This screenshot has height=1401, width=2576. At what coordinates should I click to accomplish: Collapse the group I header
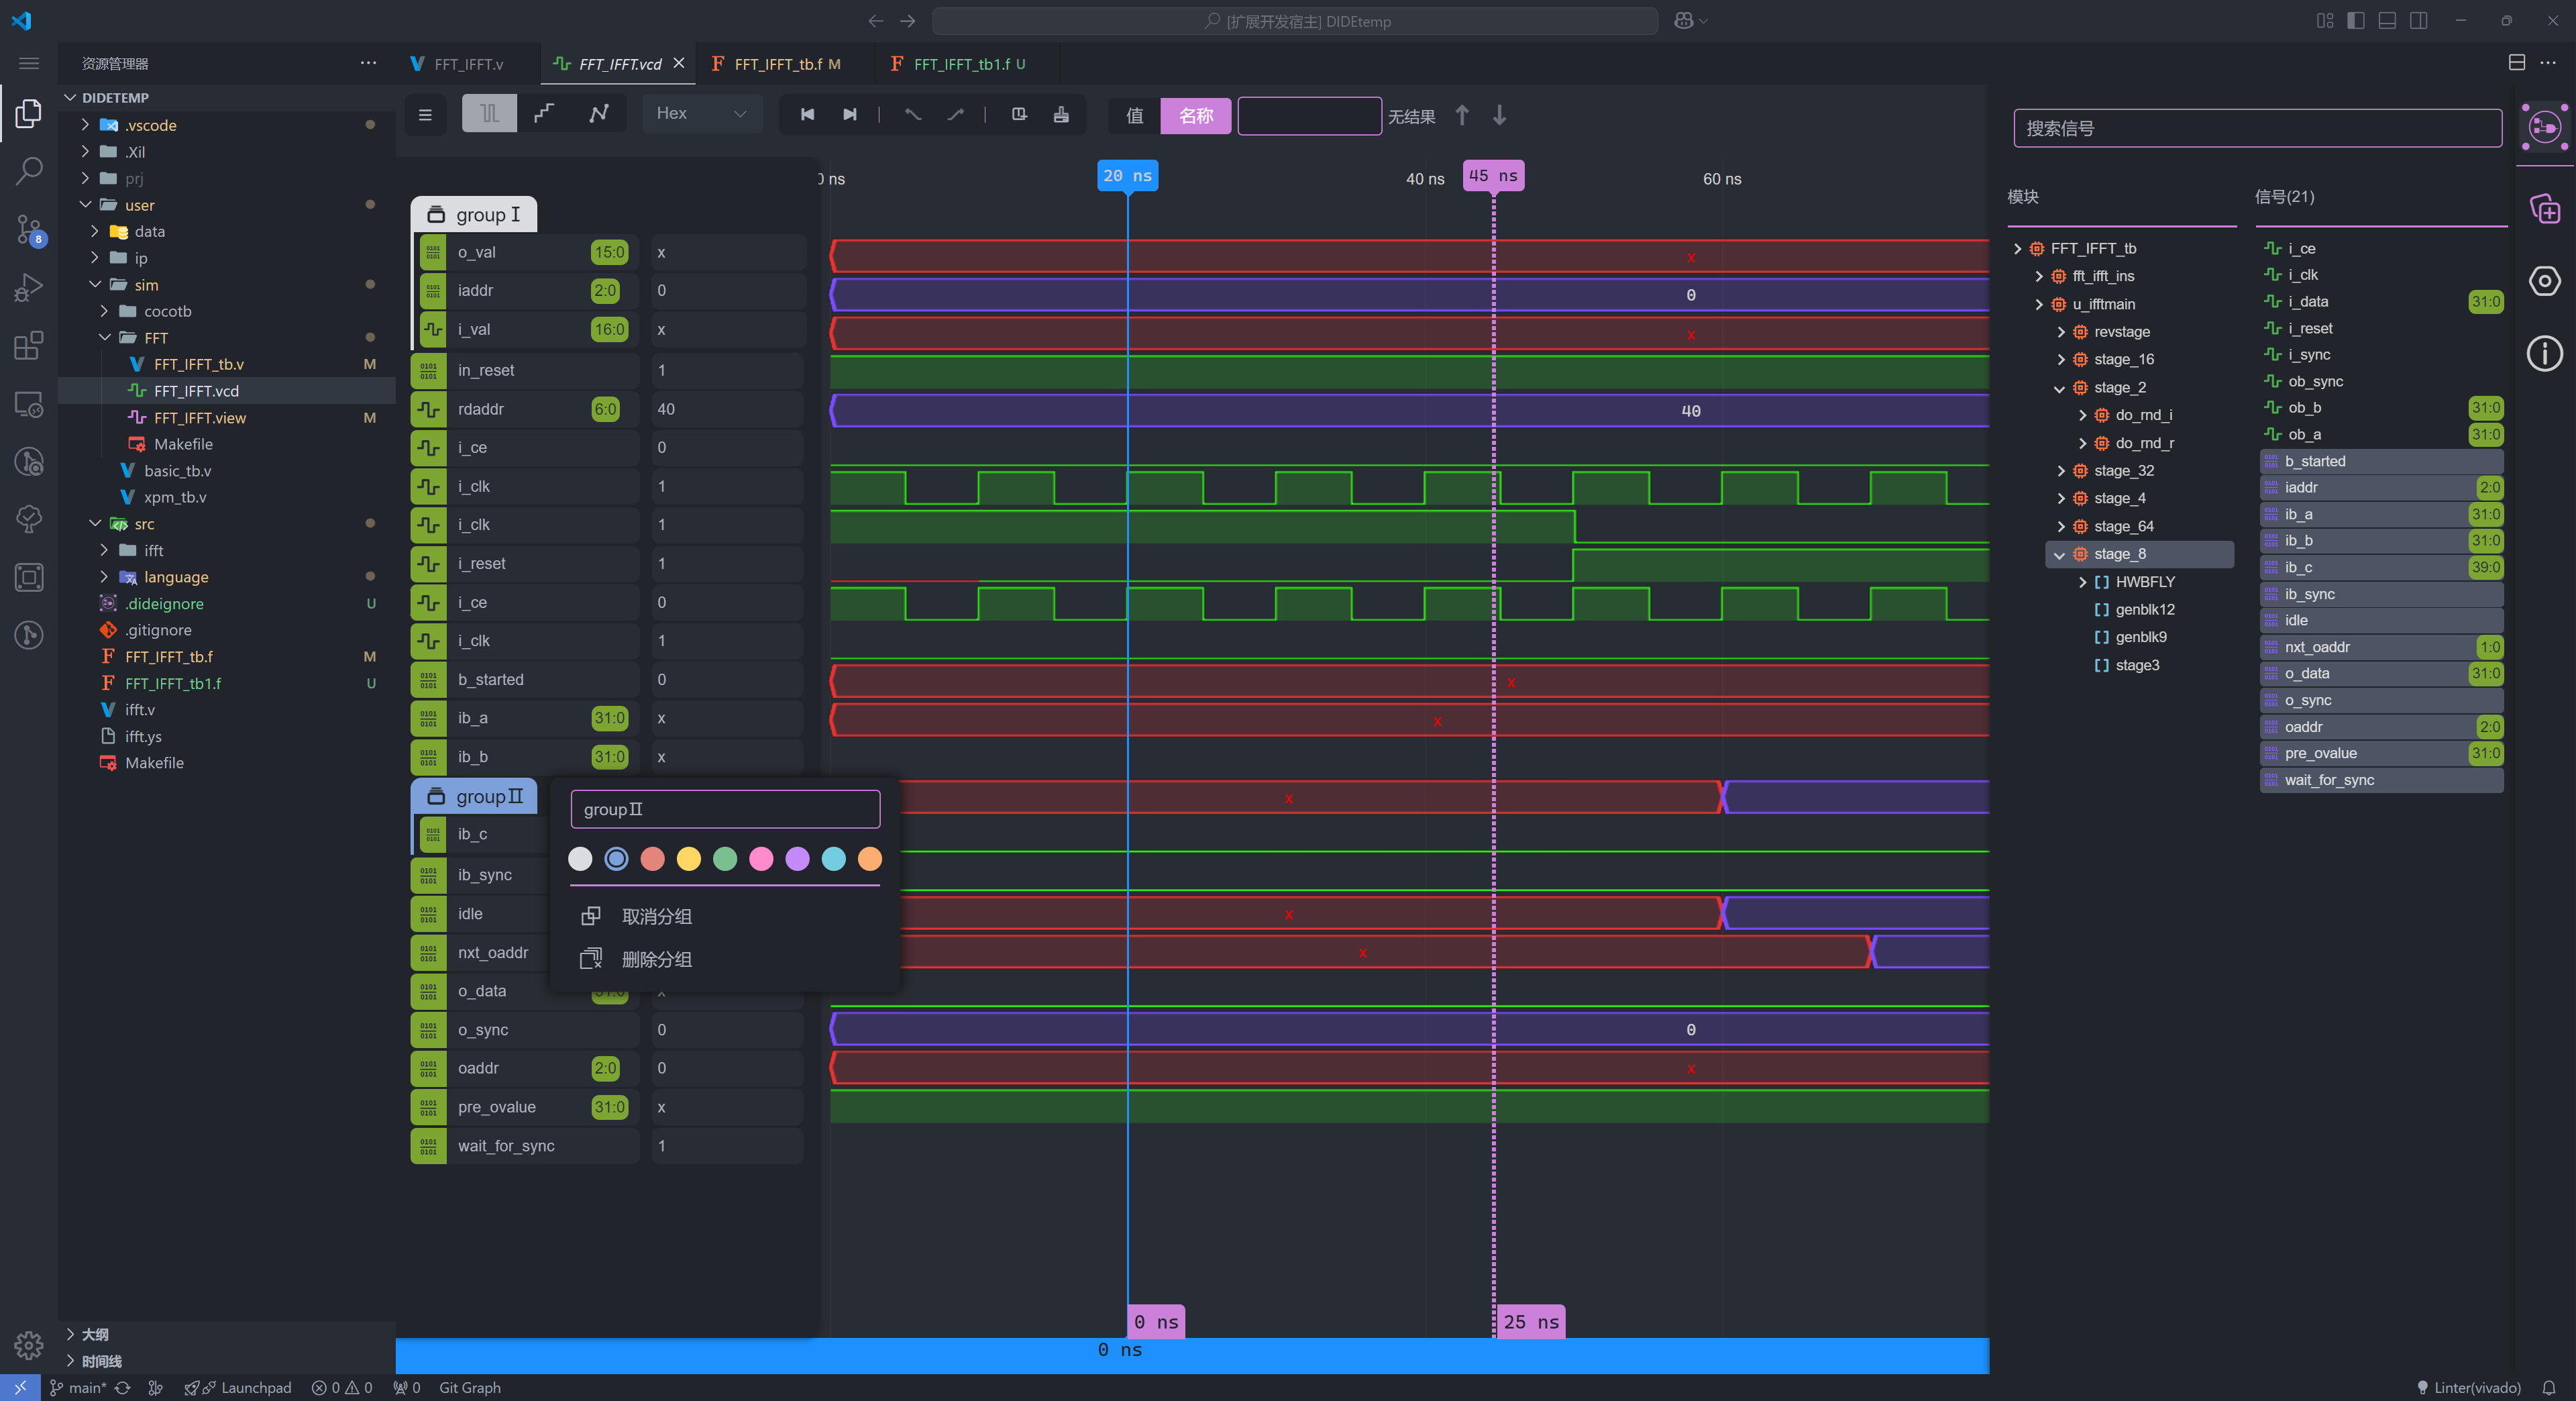[x=474, y=214]
